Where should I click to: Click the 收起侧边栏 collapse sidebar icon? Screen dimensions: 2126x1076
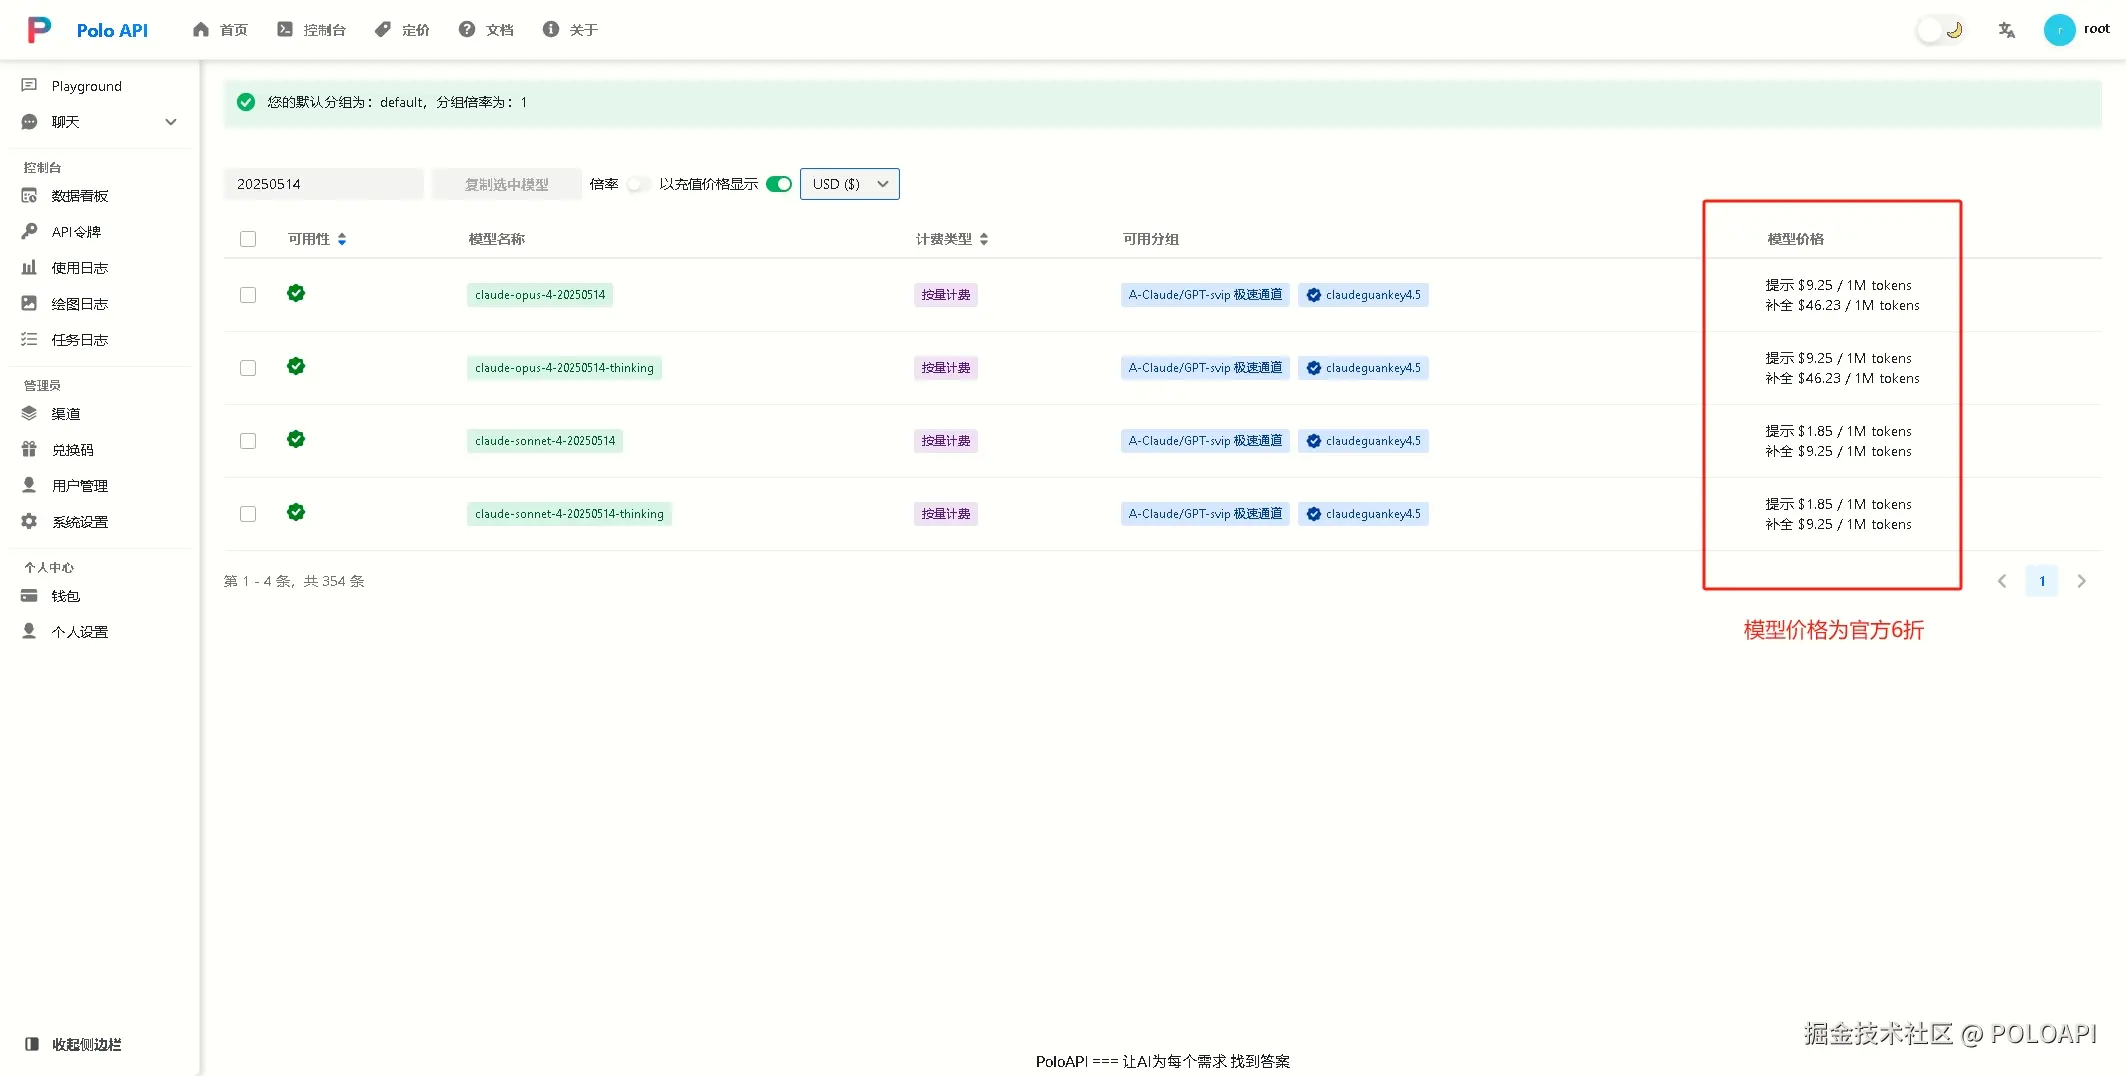32,1044
